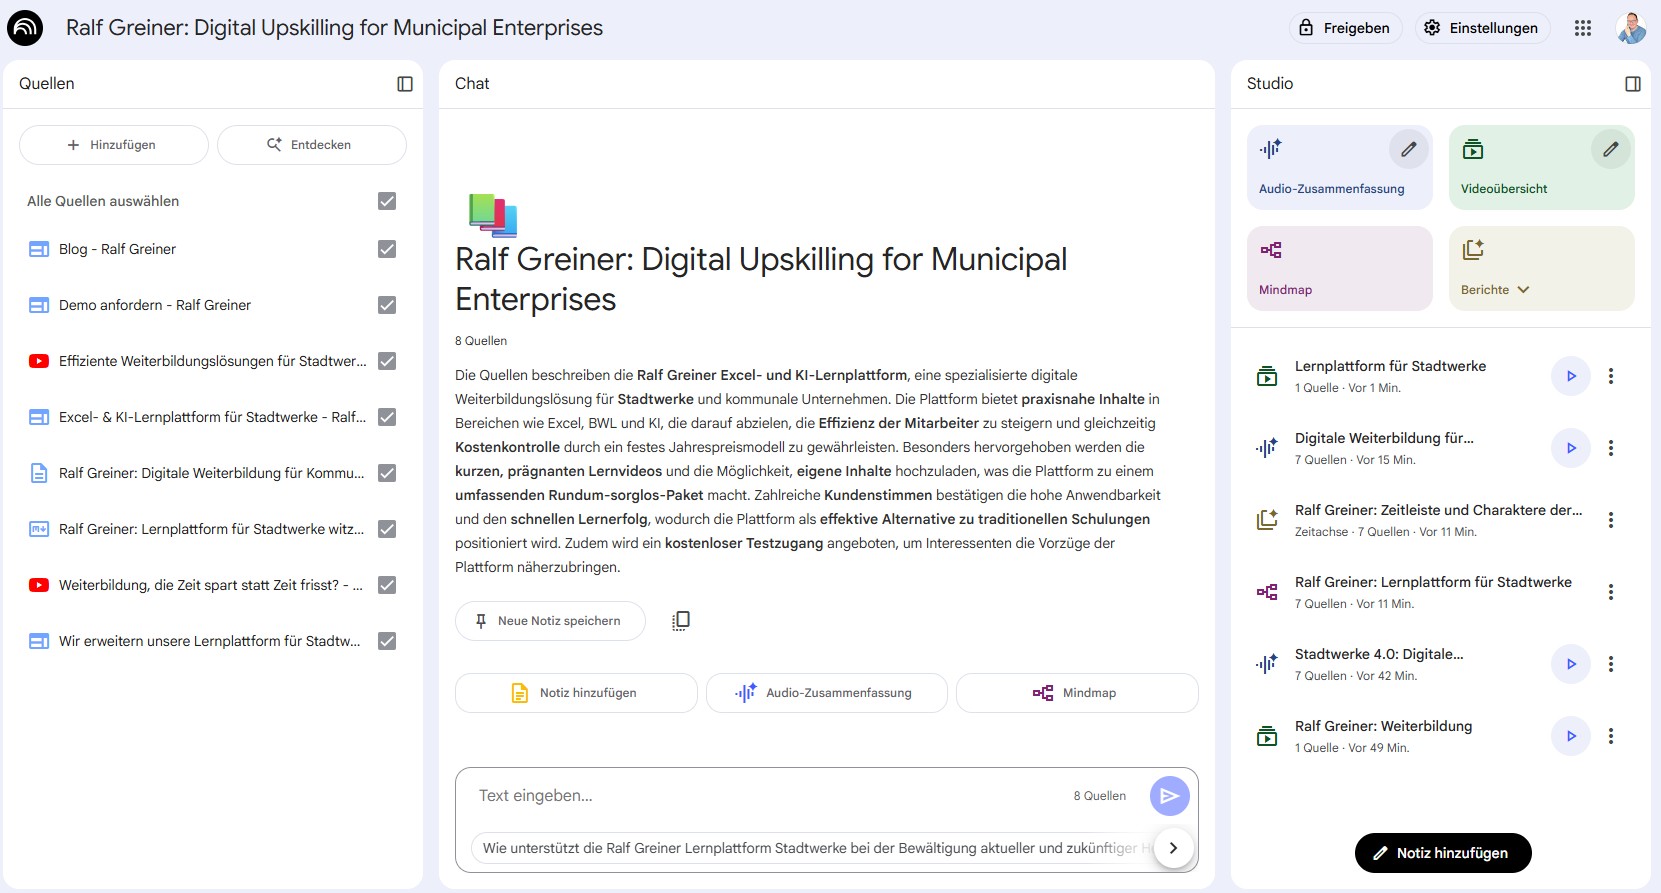Image resolution: width=1661 pixels, height=893 pixels.
Task: Click the black Notiz hinzufügen button
Action: click(x=1443, y=853)
